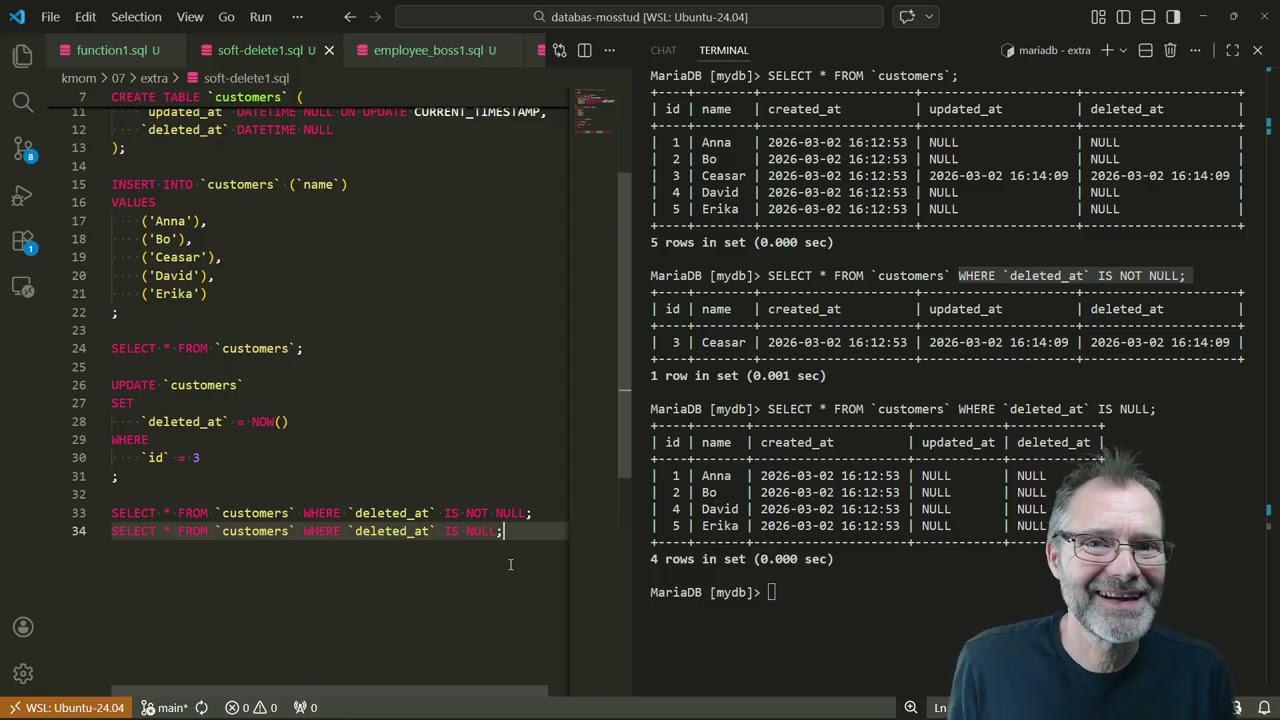Click the code minimap thumbnail

coord(595,112)
